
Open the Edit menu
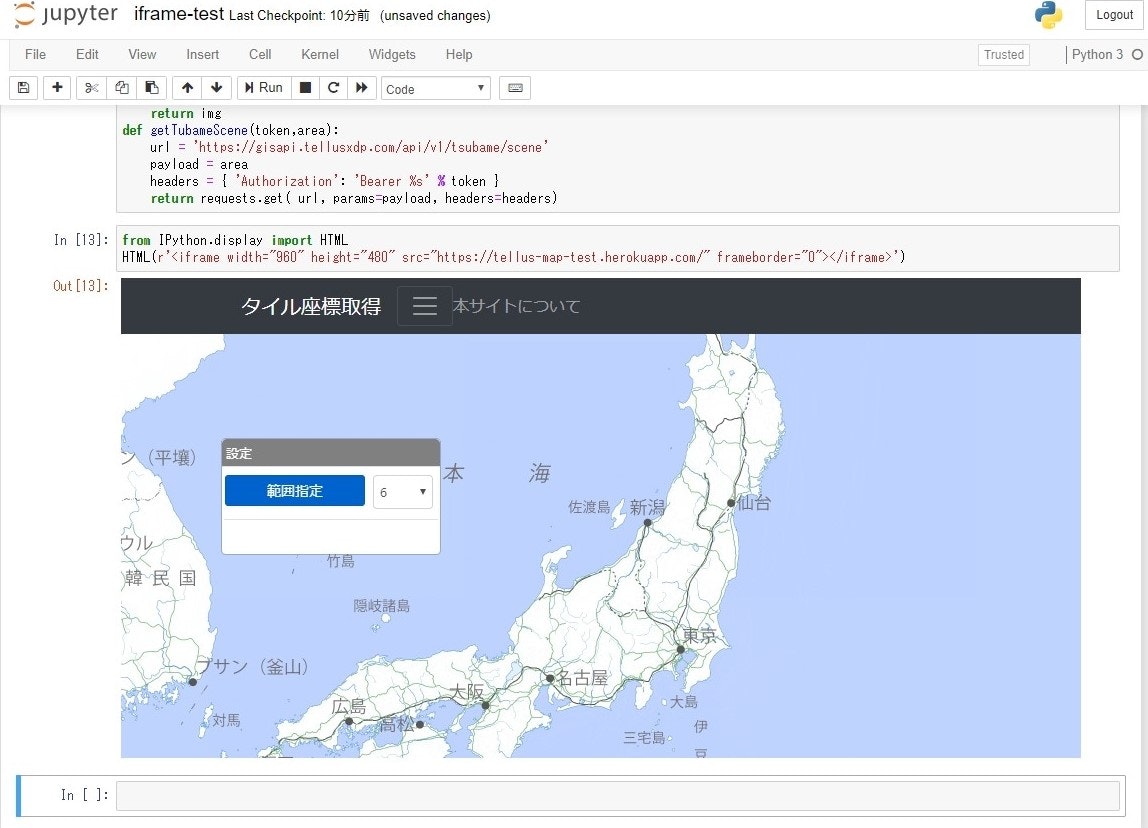pos(87,54)
